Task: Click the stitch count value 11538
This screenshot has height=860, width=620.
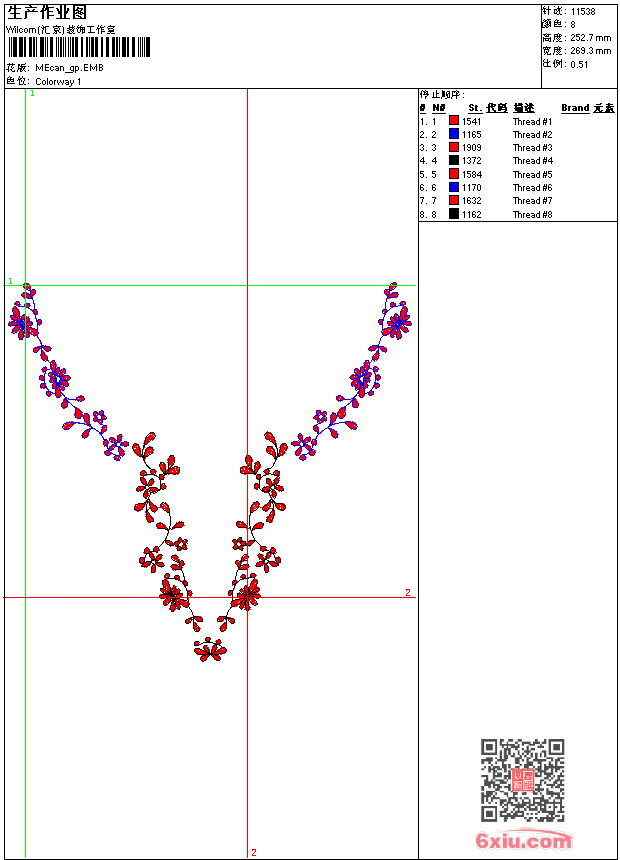Action: [x=583, y=11]
